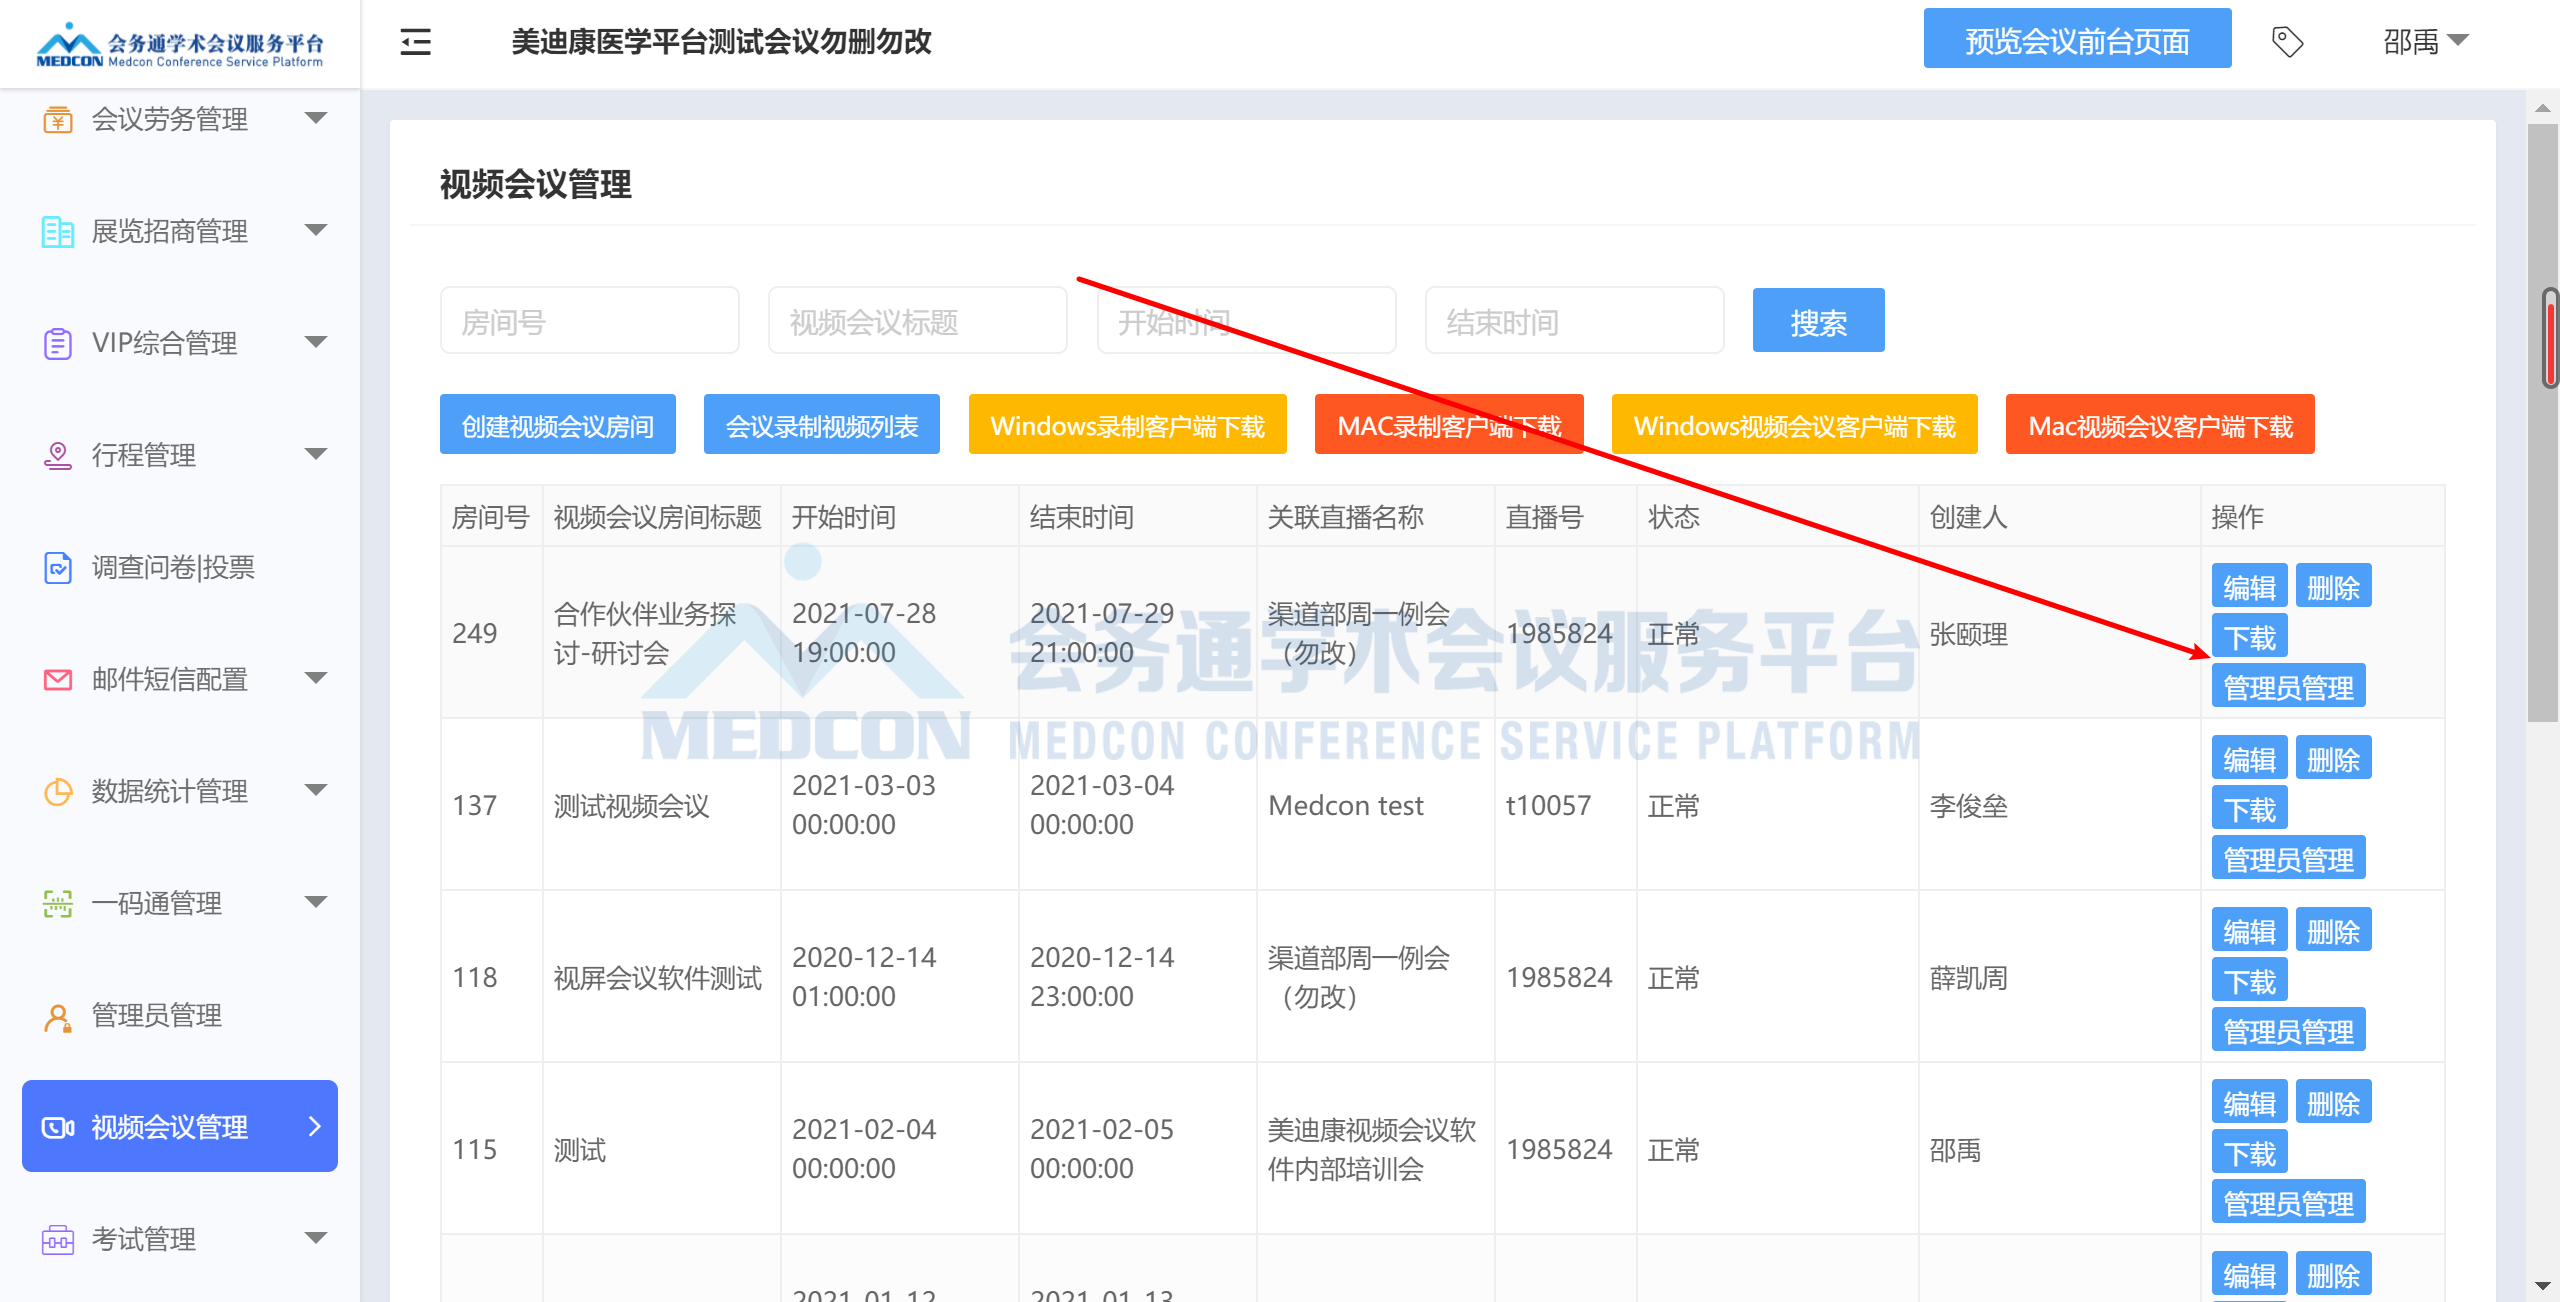The image size is (2560, 1302).
Task: Click 管理员管理 for room 118
Action: click(x=2289, y=1031)
